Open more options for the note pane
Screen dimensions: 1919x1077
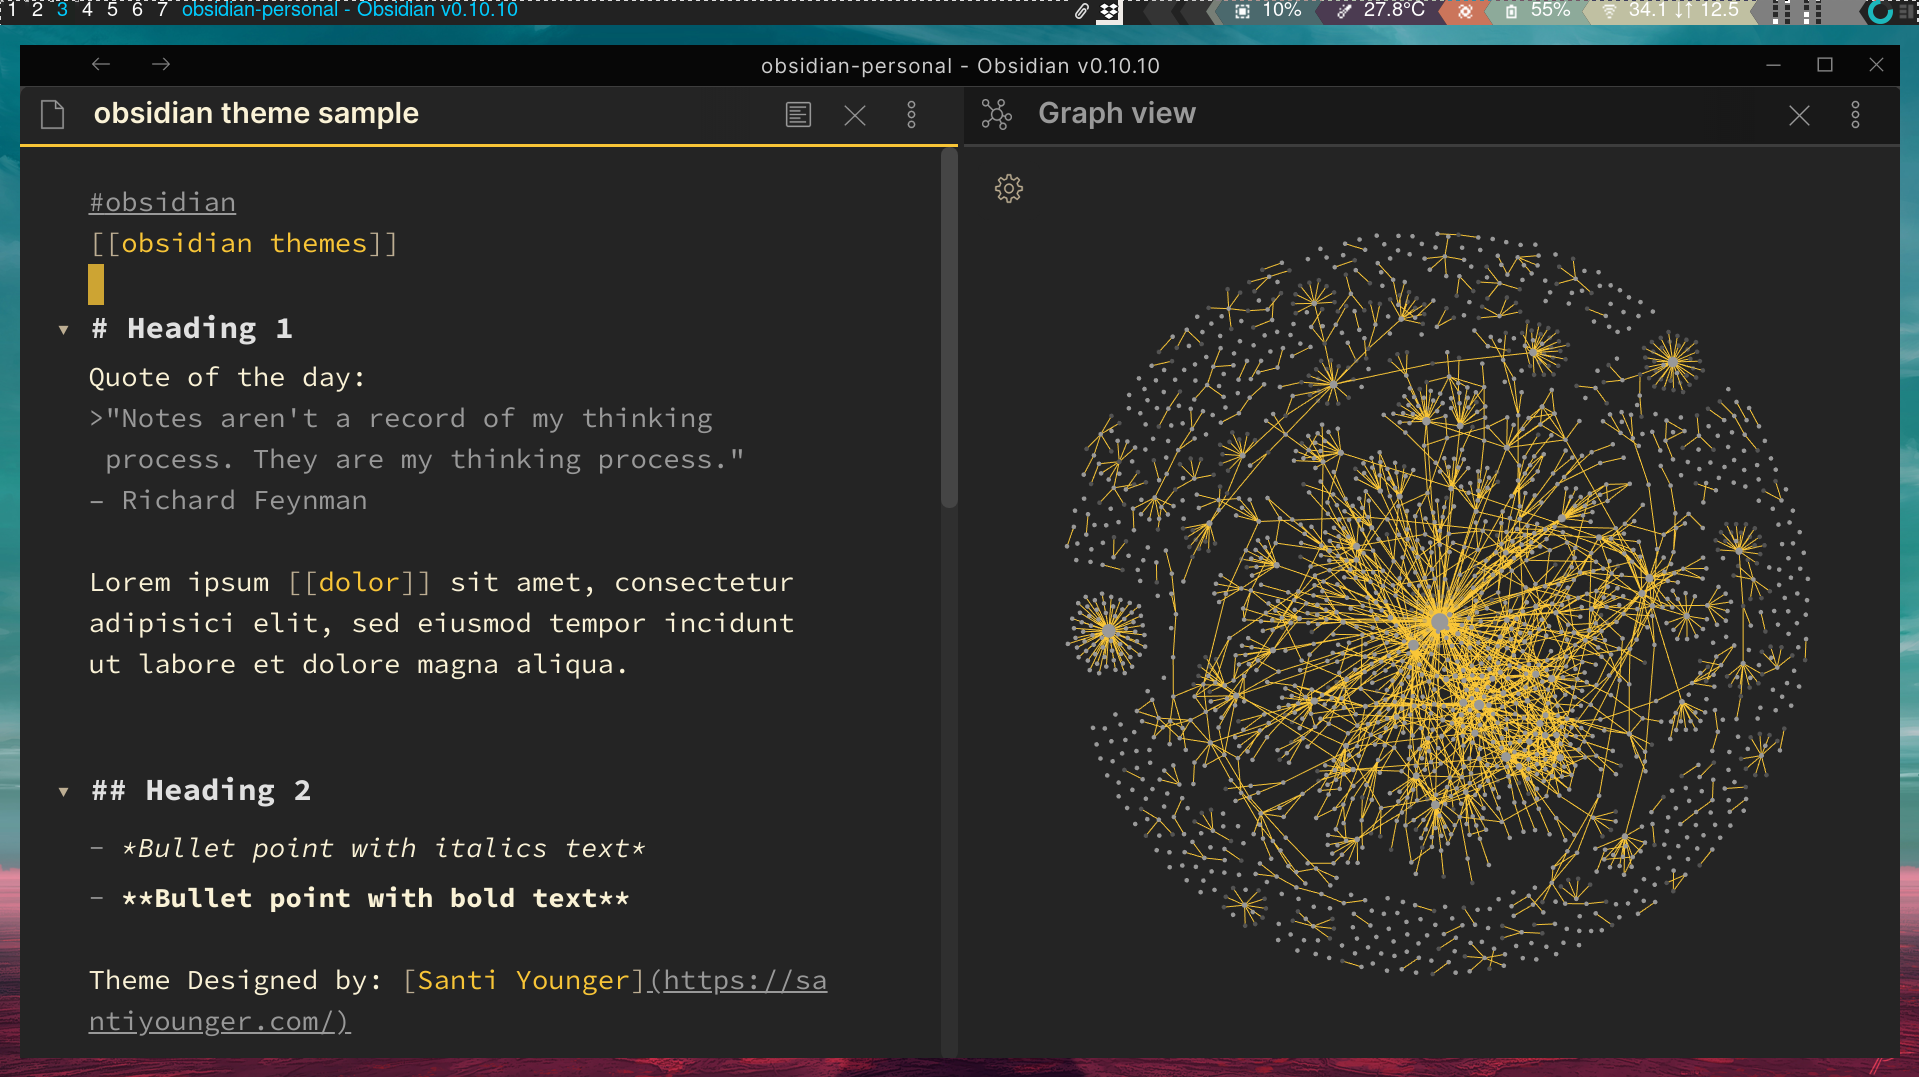coord(911,114)
